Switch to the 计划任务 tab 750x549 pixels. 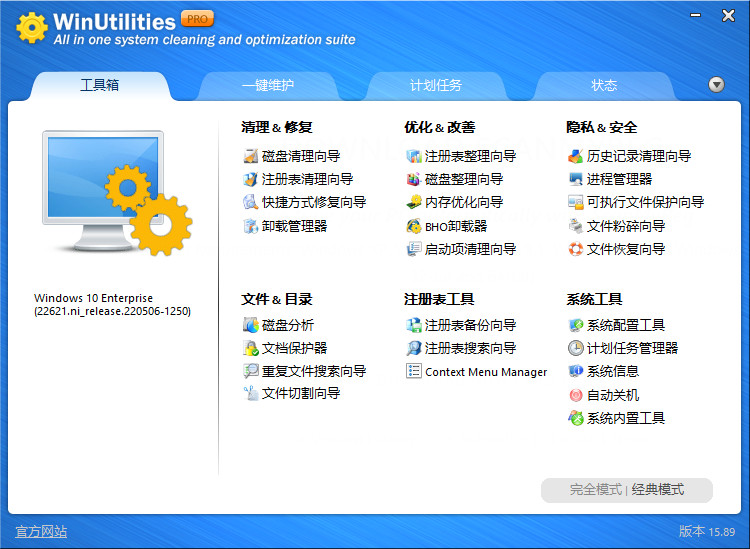pos(436,86)
